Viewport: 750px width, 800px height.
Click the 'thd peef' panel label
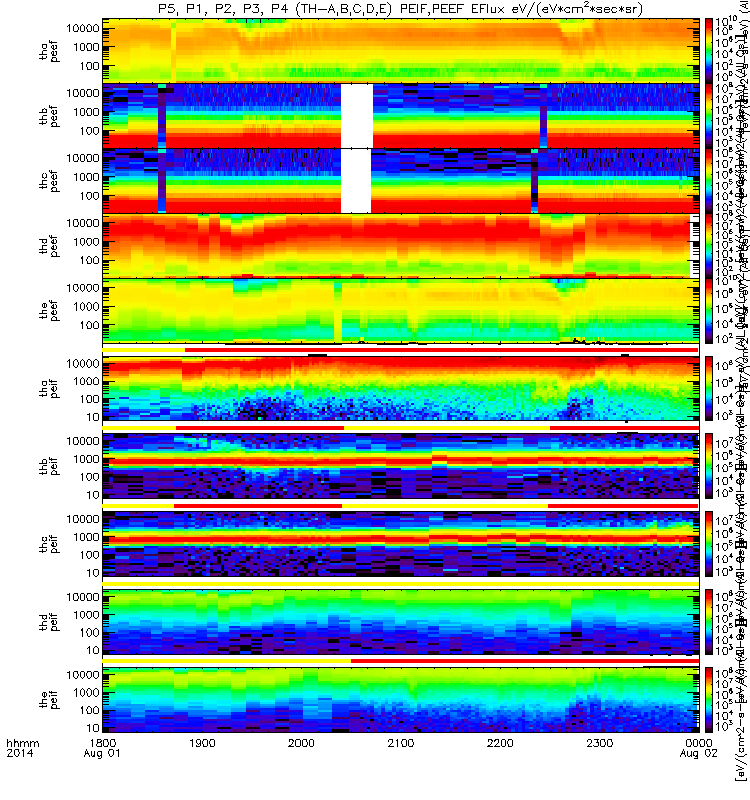pos(49,246)
